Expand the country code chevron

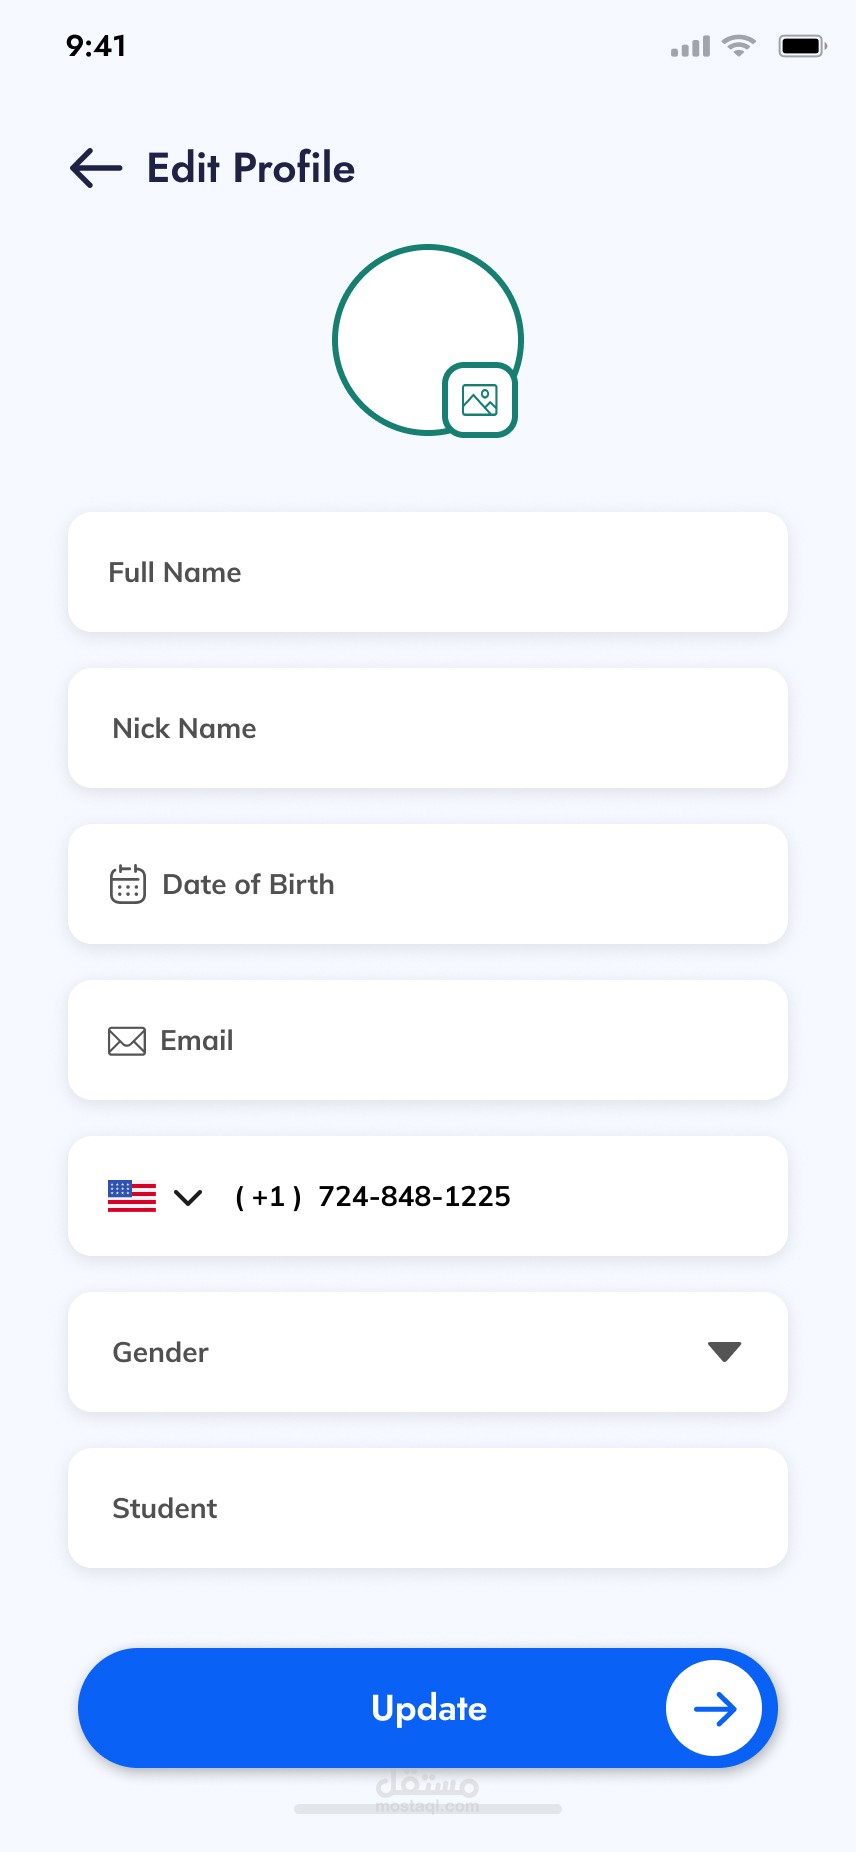coord(188,1197)
